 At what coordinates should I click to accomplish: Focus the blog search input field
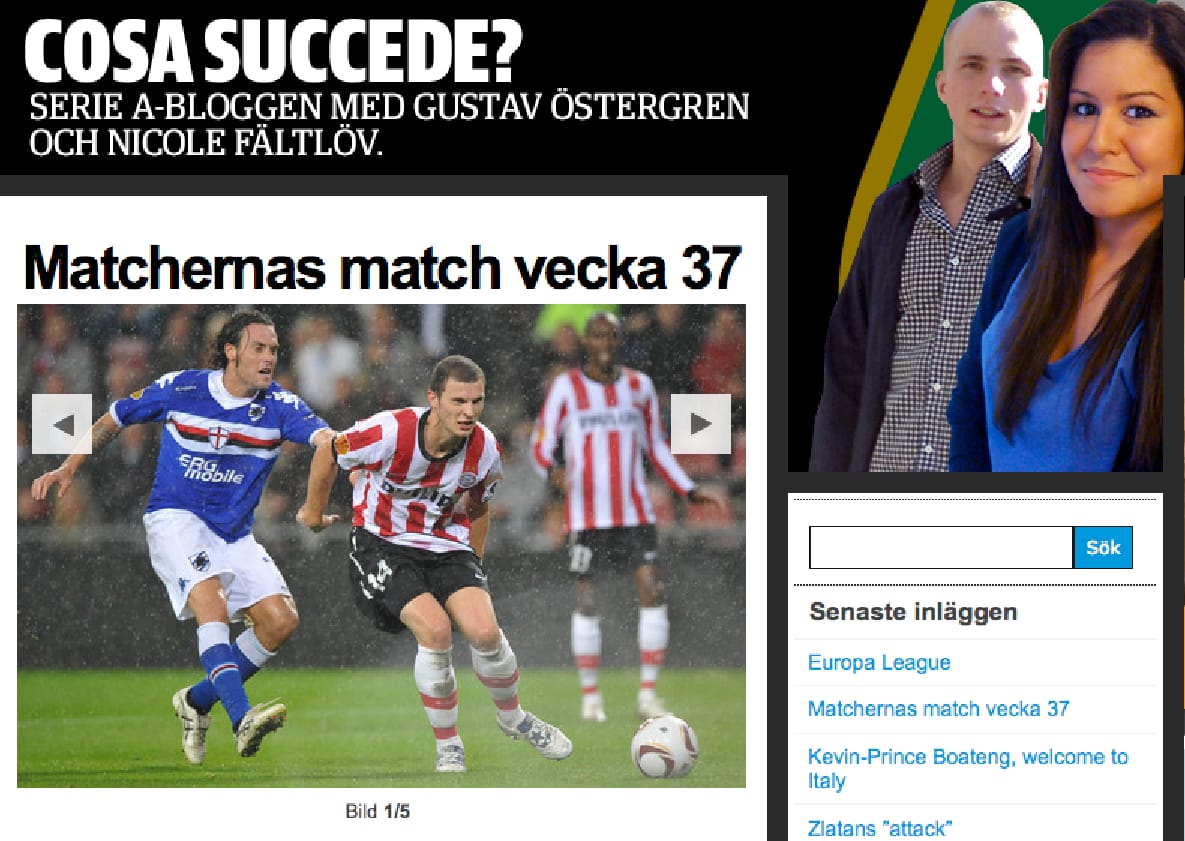click(x=941, y=547)
